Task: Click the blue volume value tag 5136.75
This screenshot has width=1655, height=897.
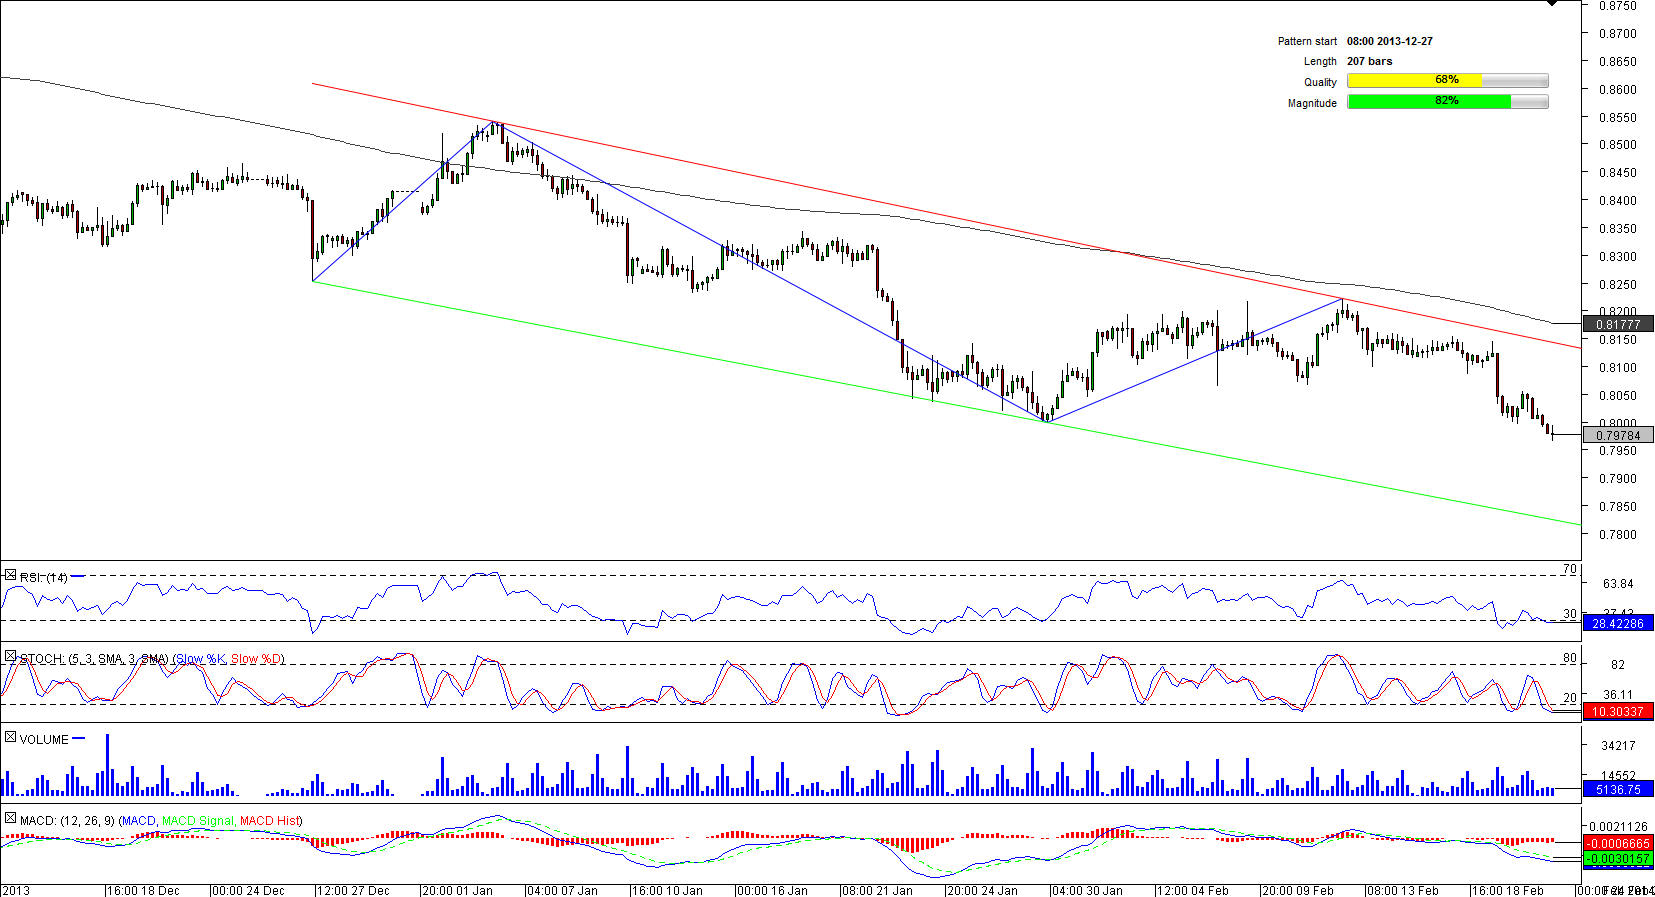Action: point(1618,789)
